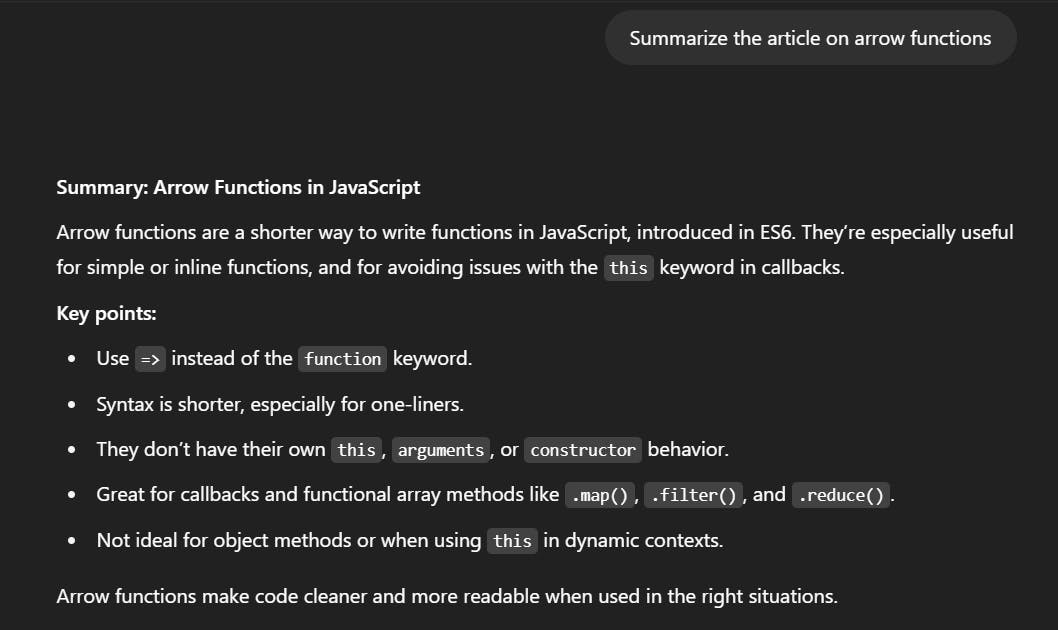Screen dimensions: 1058x630
Task: Click the ".map()" code chip
Action: [x=599, y=495]
